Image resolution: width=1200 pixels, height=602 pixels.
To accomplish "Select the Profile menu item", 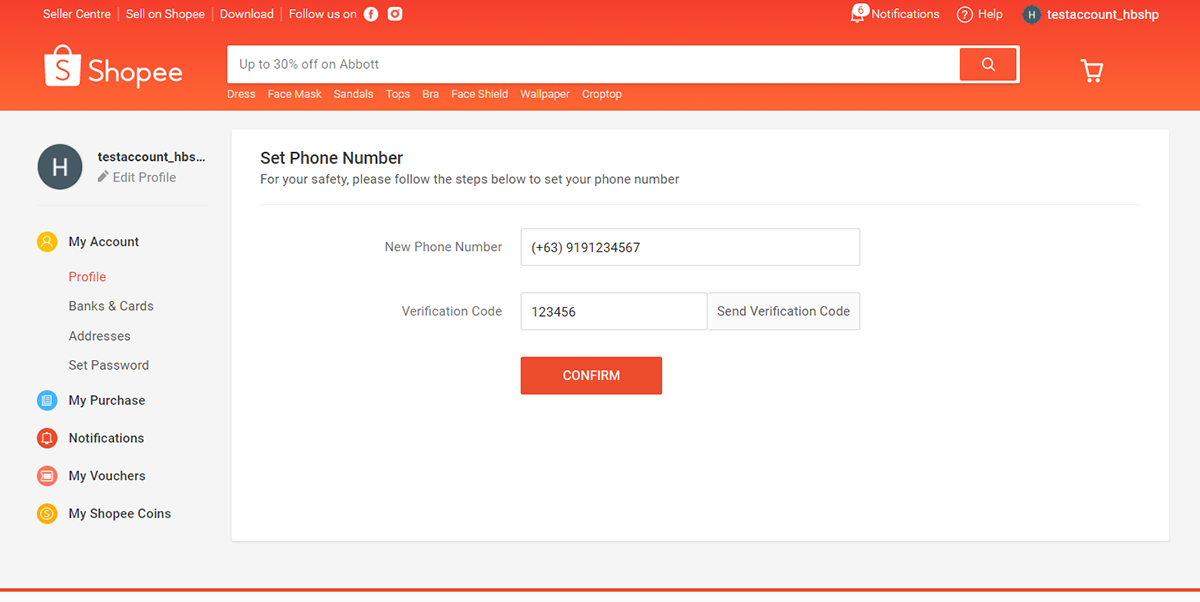I will pyautogui.click(x=87, y=276).
